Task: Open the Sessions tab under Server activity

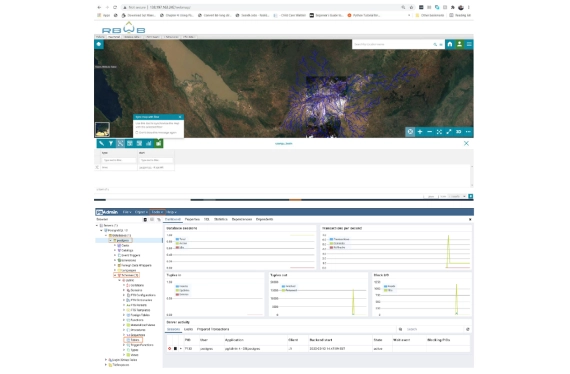Action: coord(173,329)
